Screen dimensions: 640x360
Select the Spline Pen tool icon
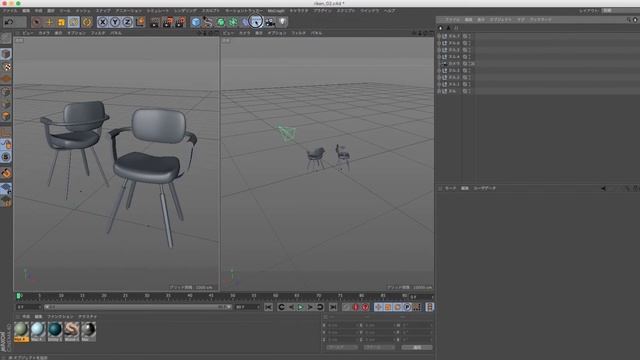(x=208, y=22)
